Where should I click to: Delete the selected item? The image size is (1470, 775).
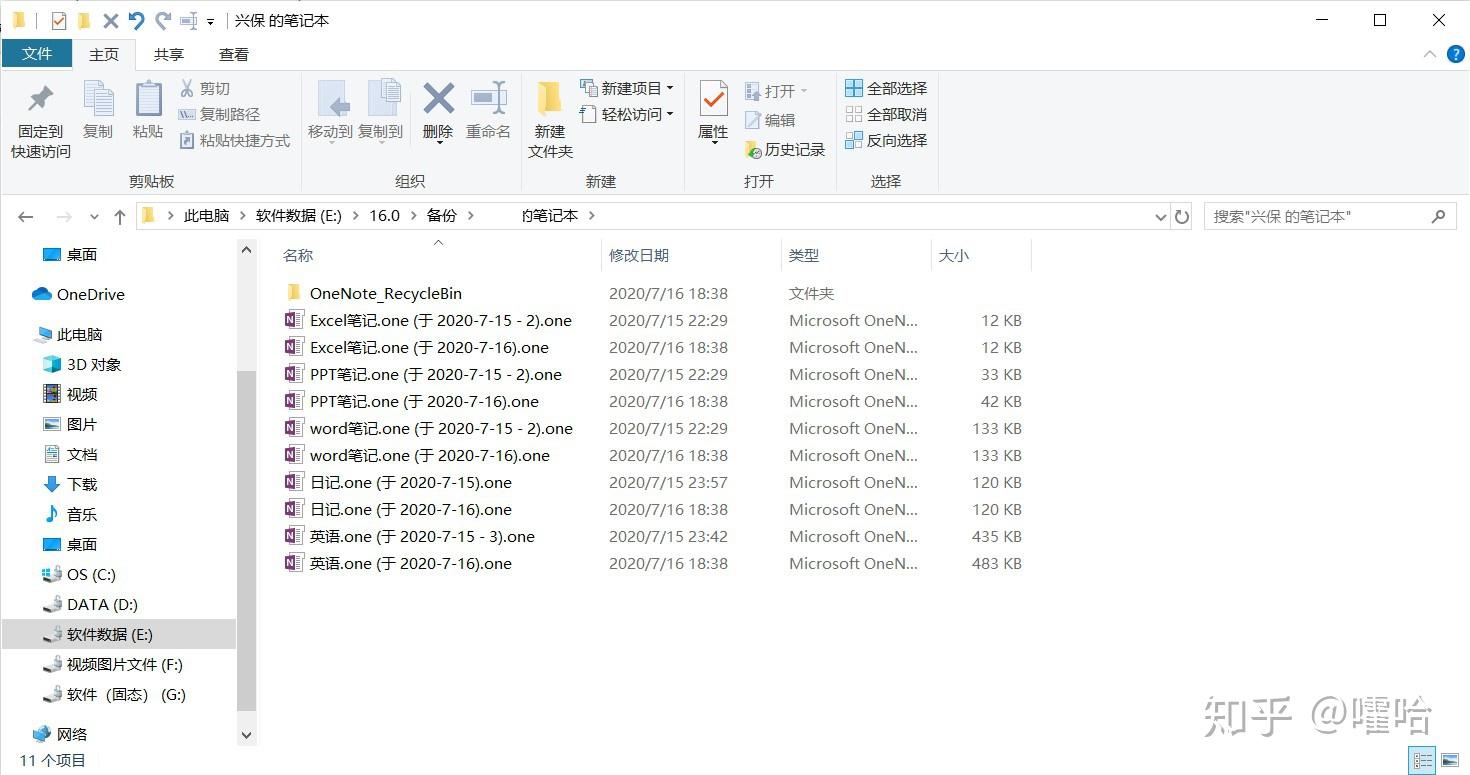tap(438, 111)
